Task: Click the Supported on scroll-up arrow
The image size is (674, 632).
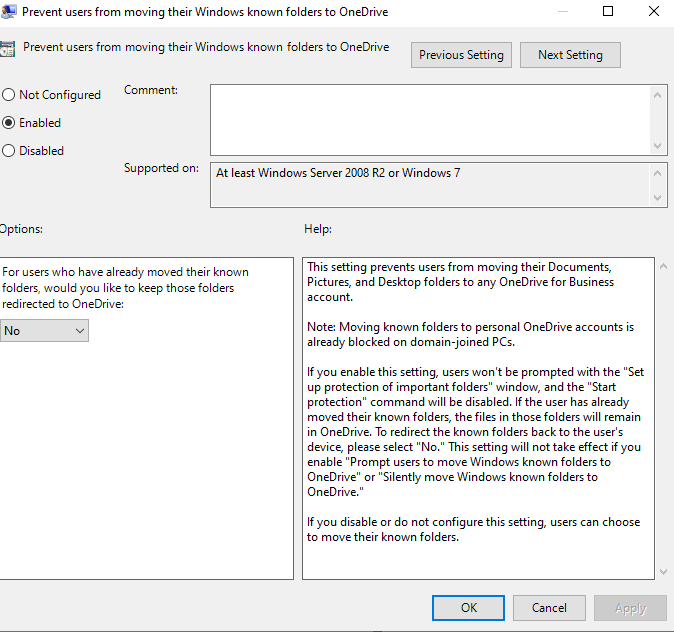Action: (657, 173)
